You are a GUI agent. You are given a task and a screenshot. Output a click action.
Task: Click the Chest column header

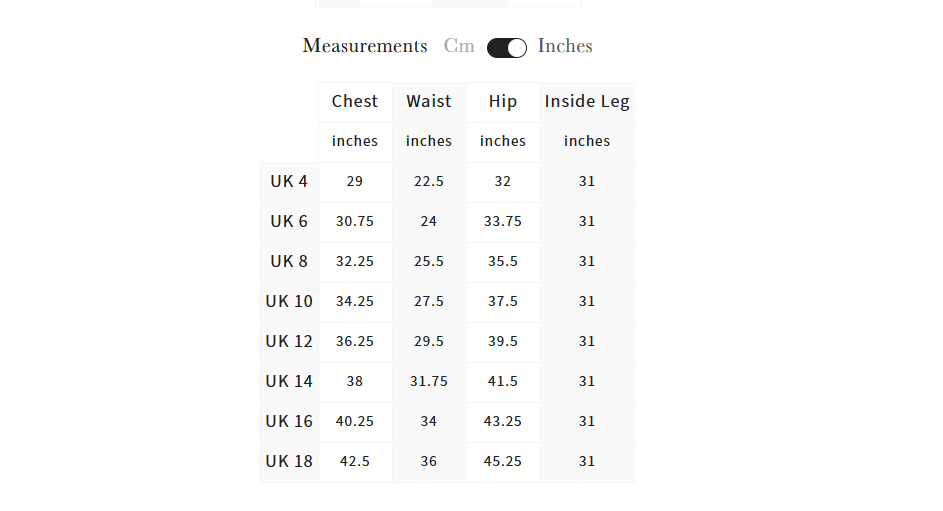(x=355, y=101)
